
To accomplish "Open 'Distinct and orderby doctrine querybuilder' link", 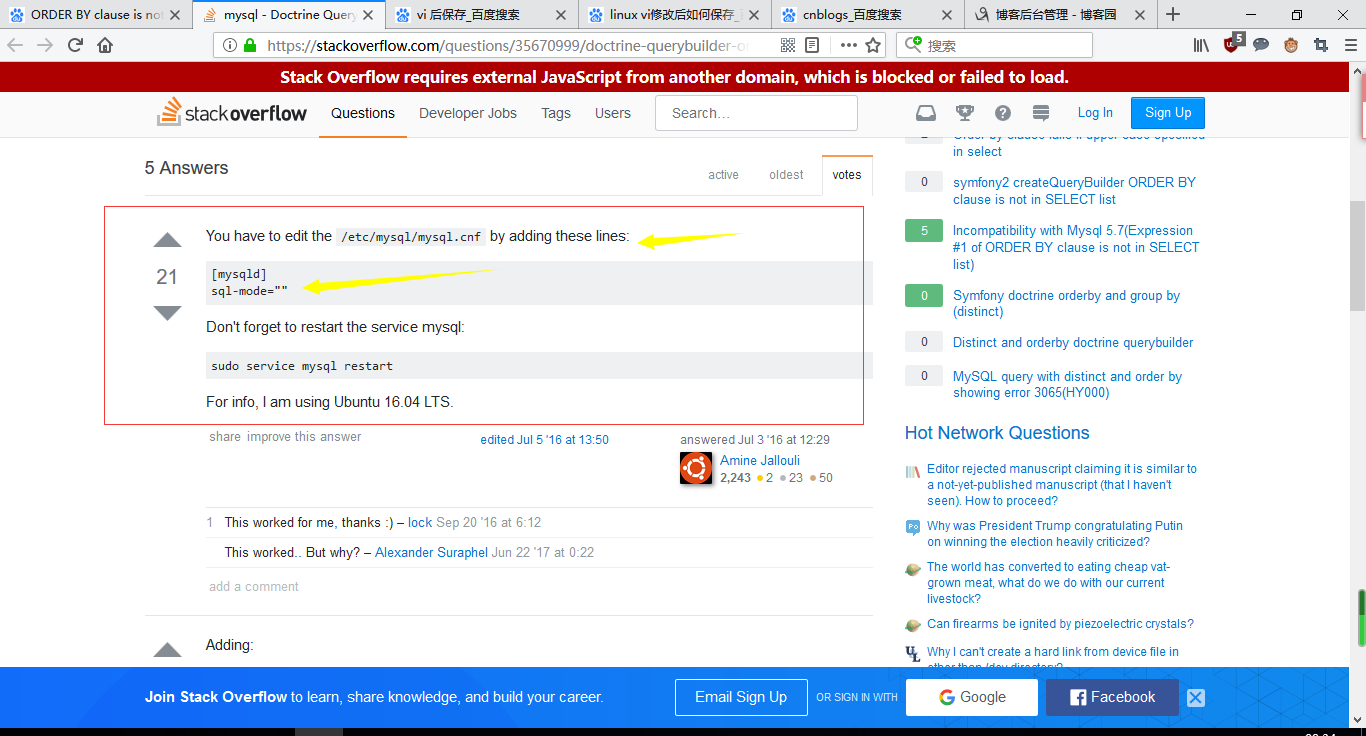I will tap(1073, 342).
